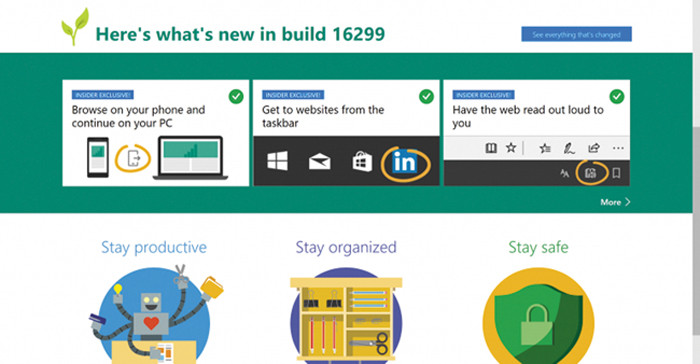700x364 pixels.
Task: Click the Insider Exclusive badge on Browse card
Action: (x=103, y=95)
